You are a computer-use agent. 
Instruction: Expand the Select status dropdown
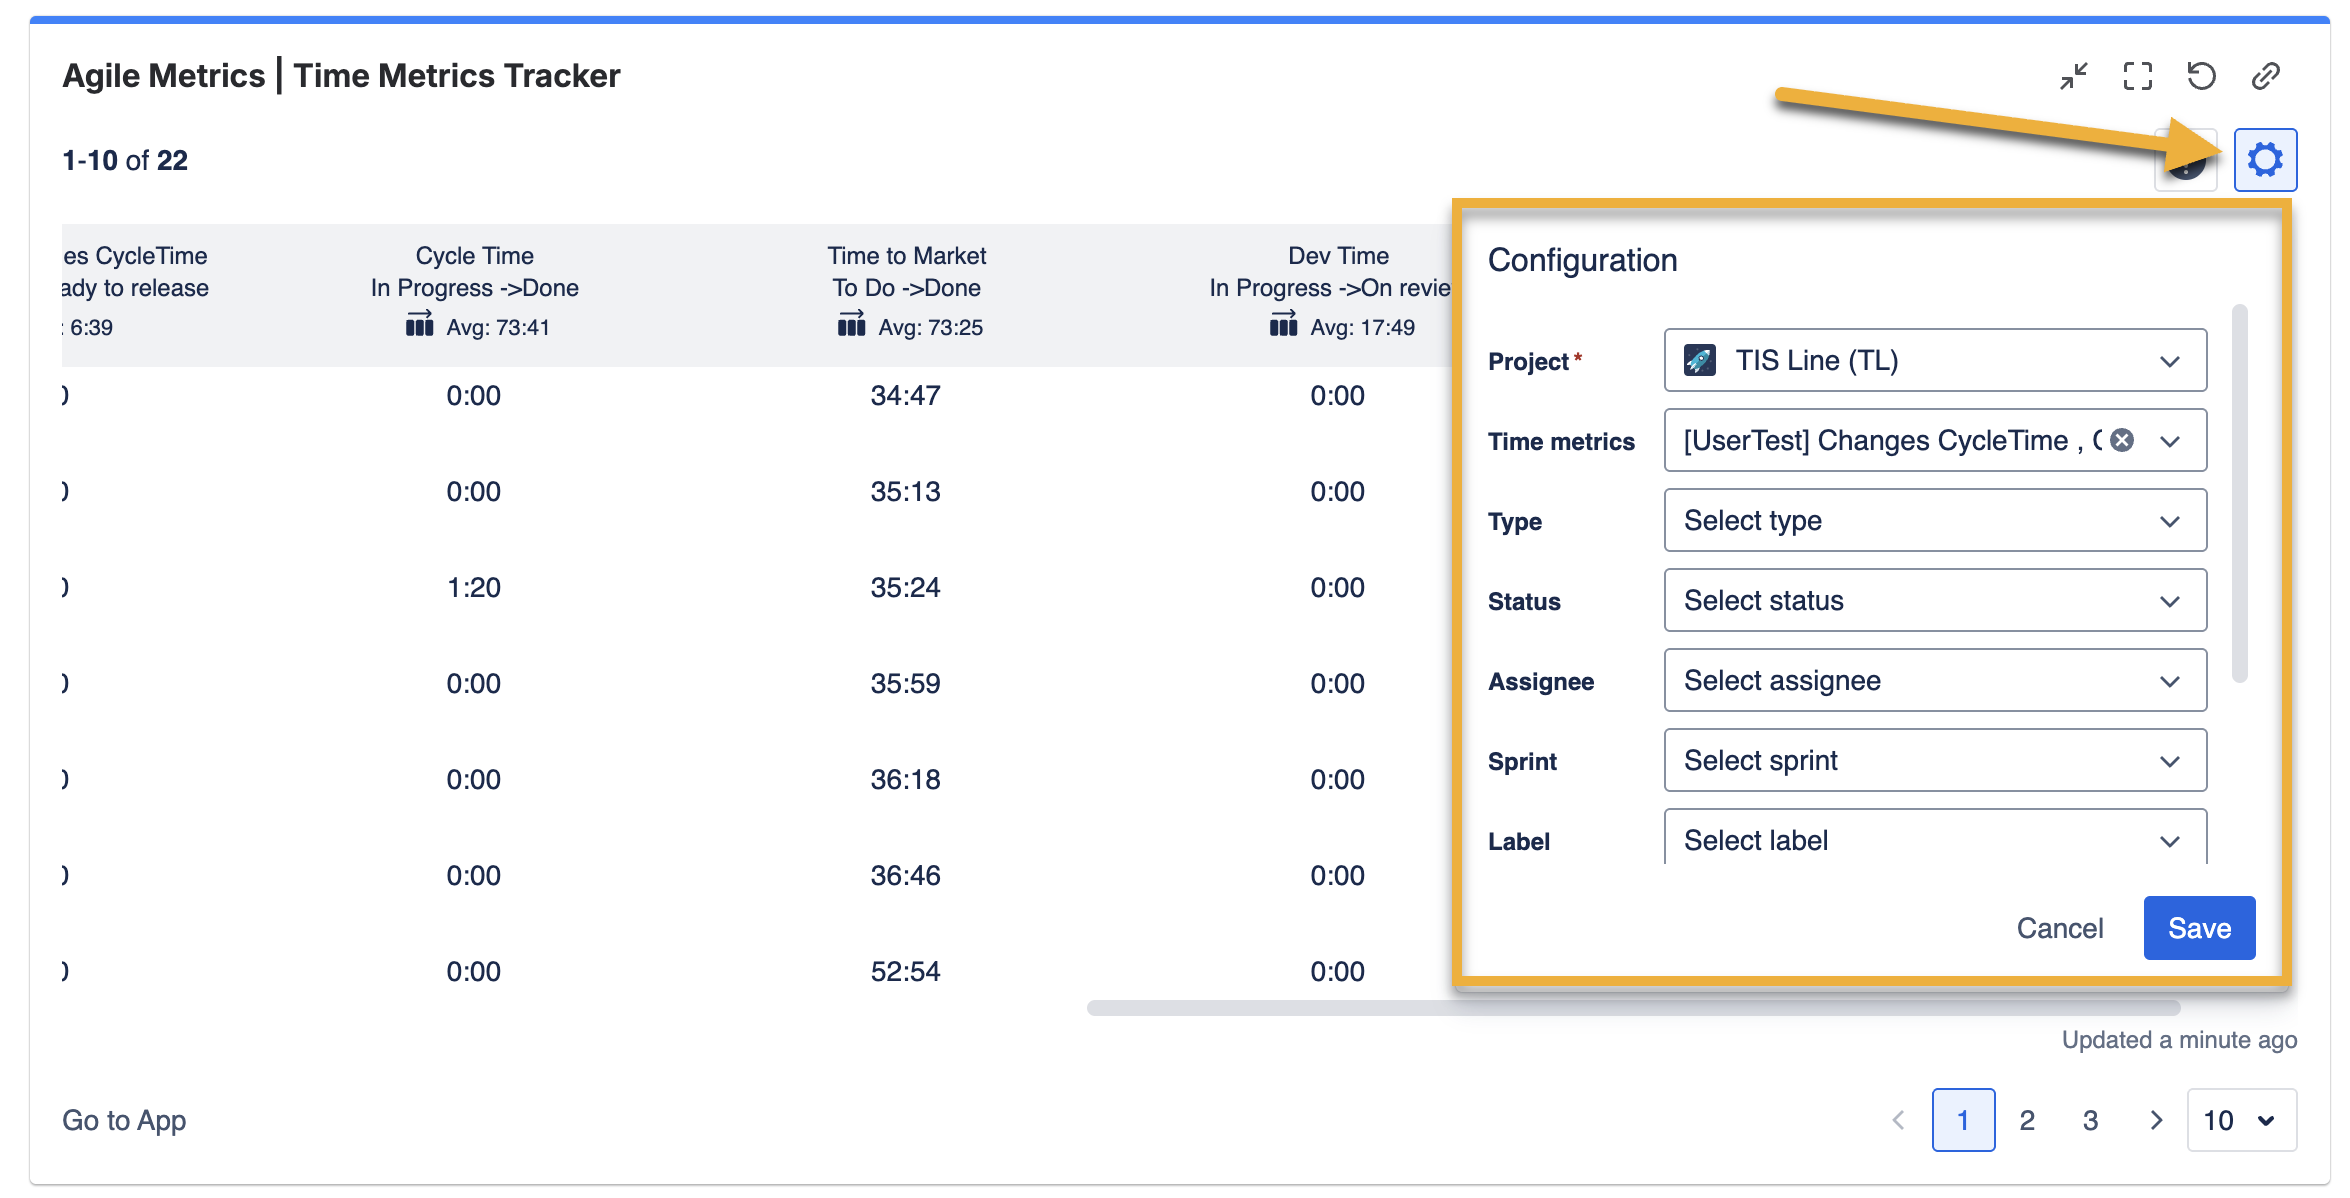[x=1935, y=600]
